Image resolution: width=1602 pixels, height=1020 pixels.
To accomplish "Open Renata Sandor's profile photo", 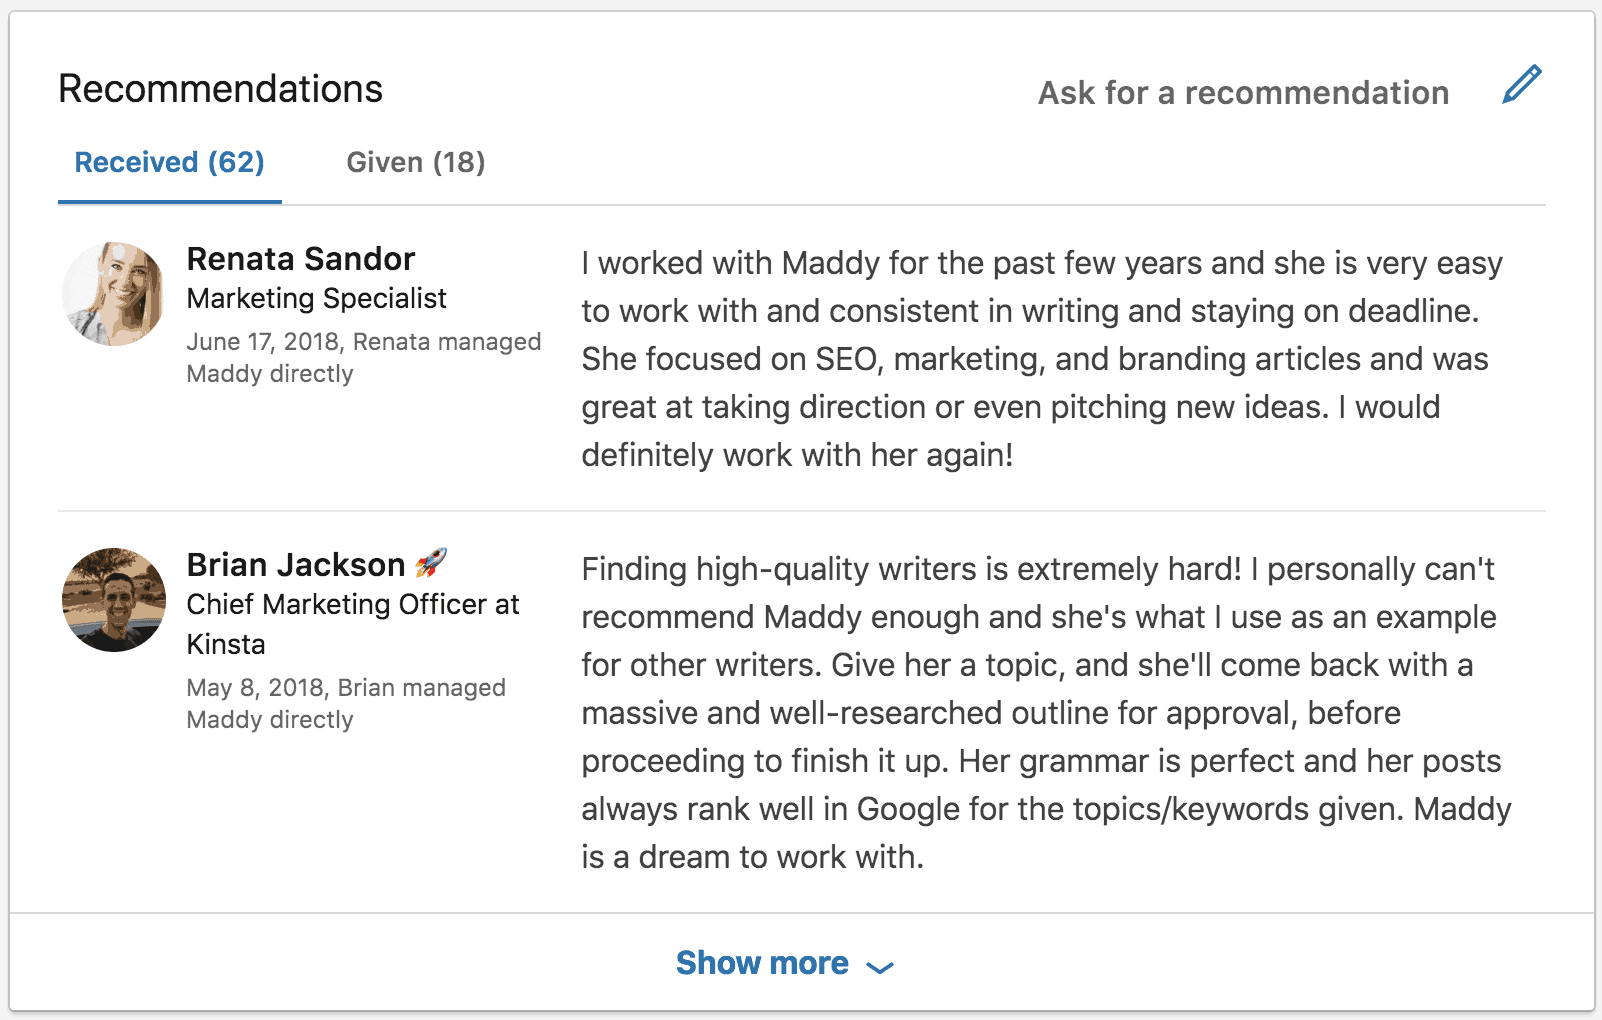I will pos(114,295).
